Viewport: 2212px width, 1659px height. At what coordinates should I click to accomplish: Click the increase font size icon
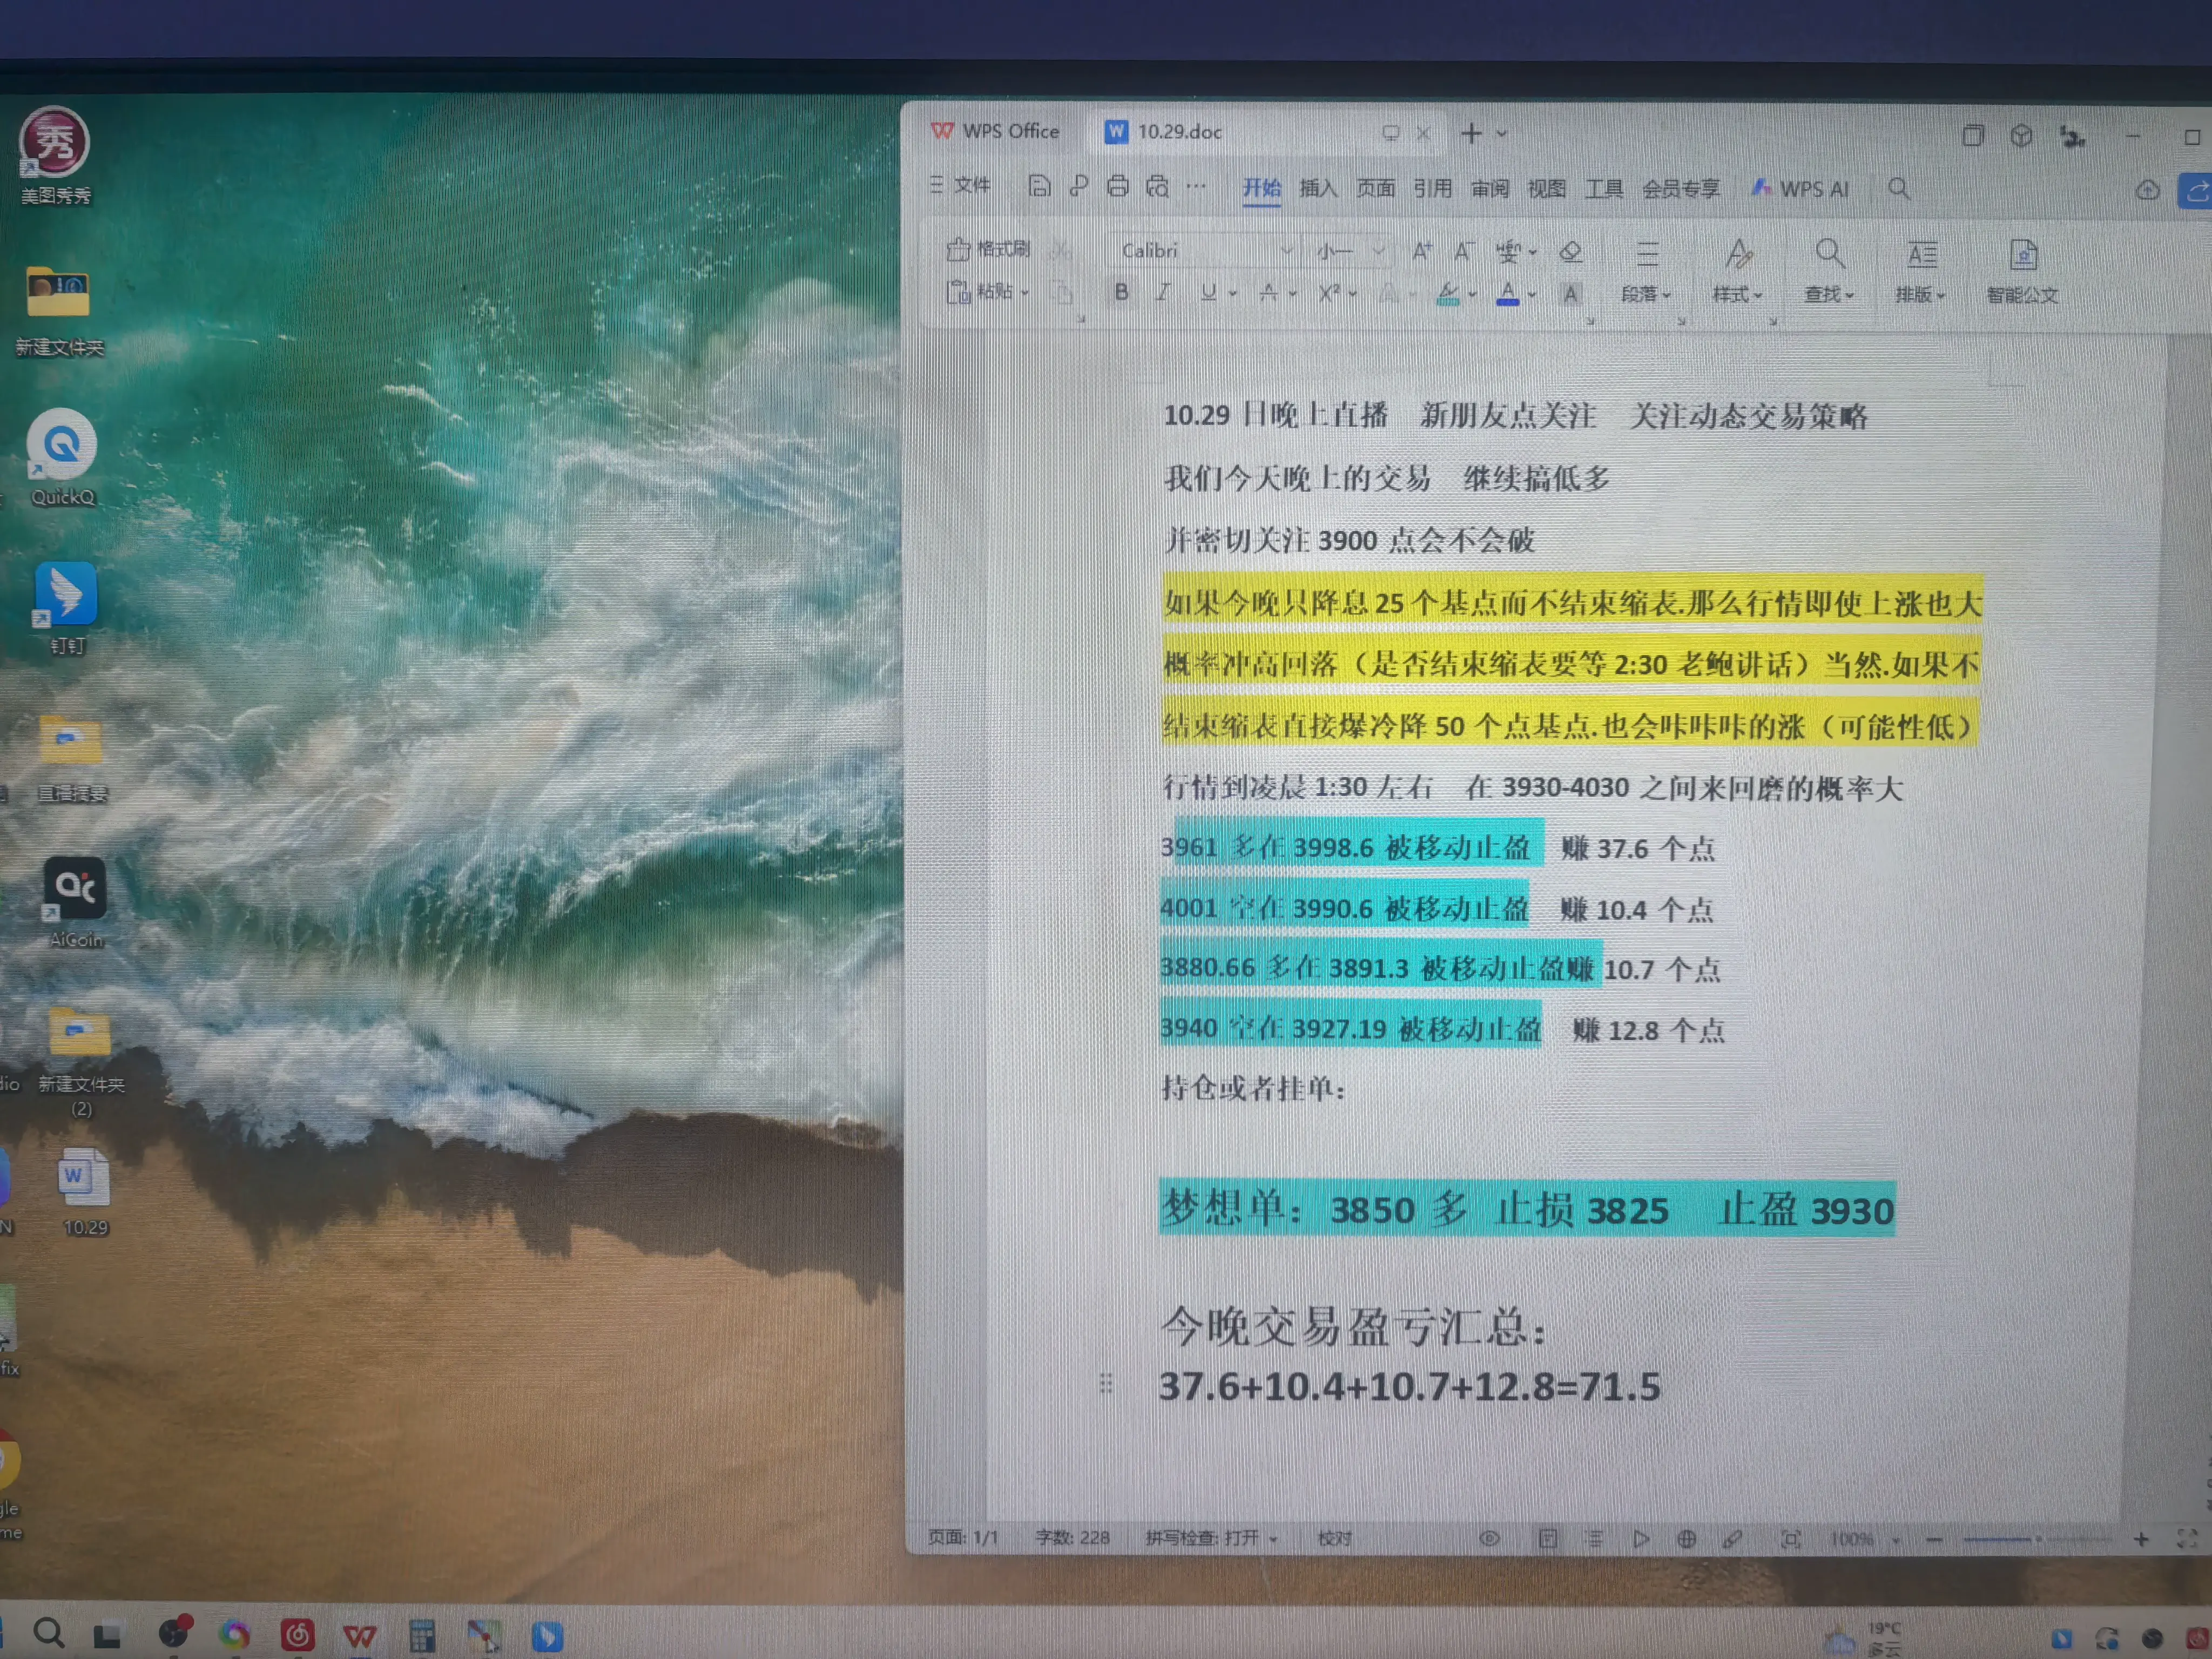point(1421,251)
